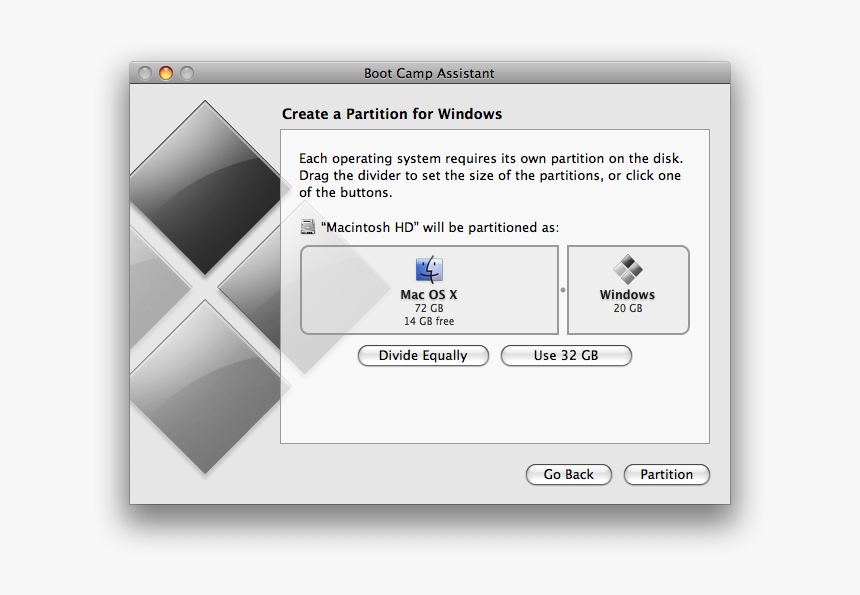Click the gray zoom button in title bar

187,73
